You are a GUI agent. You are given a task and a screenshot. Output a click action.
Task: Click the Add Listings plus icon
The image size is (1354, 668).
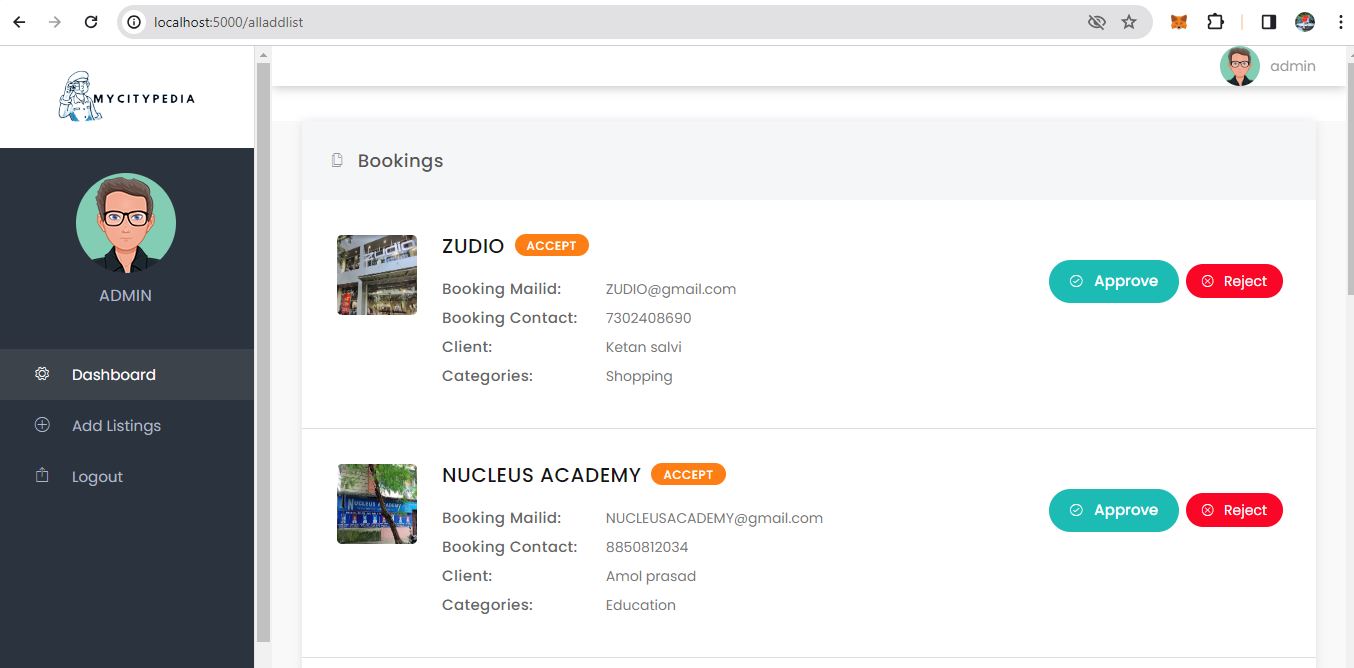[42, 425]
